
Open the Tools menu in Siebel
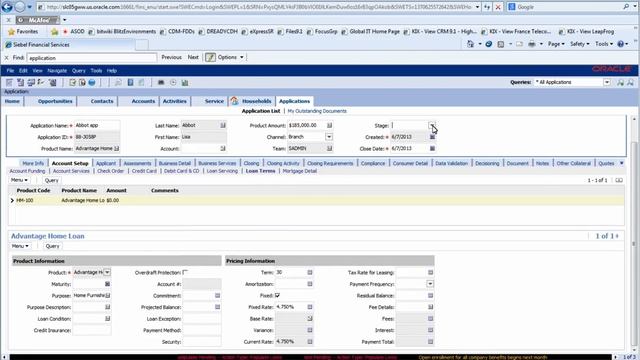coord(96,71)
